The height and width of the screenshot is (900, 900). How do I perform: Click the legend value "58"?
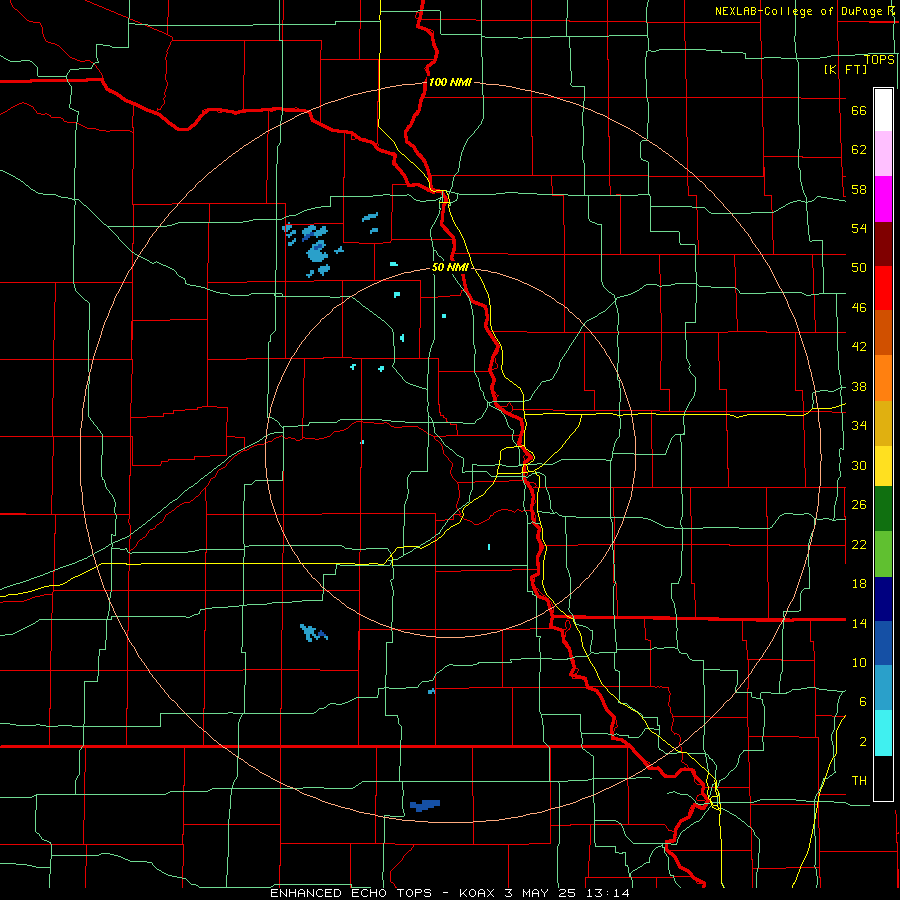point(859,189)
